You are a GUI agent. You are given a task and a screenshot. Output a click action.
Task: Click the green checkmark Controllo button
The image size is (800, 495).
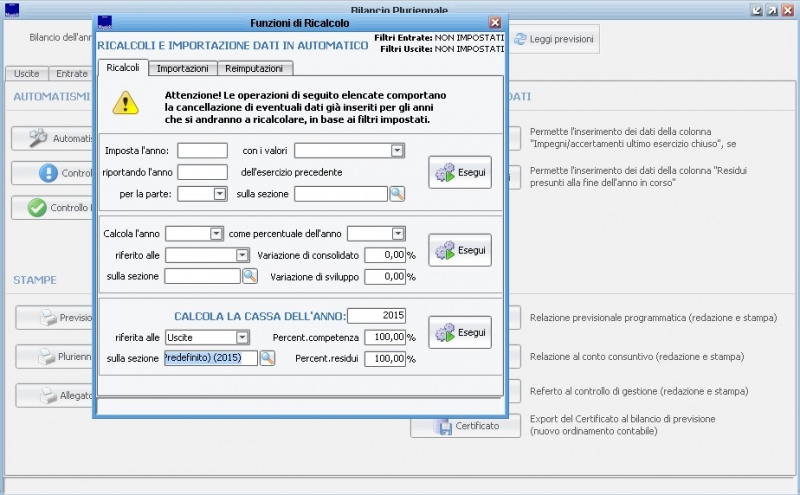(x=52, y=208)
